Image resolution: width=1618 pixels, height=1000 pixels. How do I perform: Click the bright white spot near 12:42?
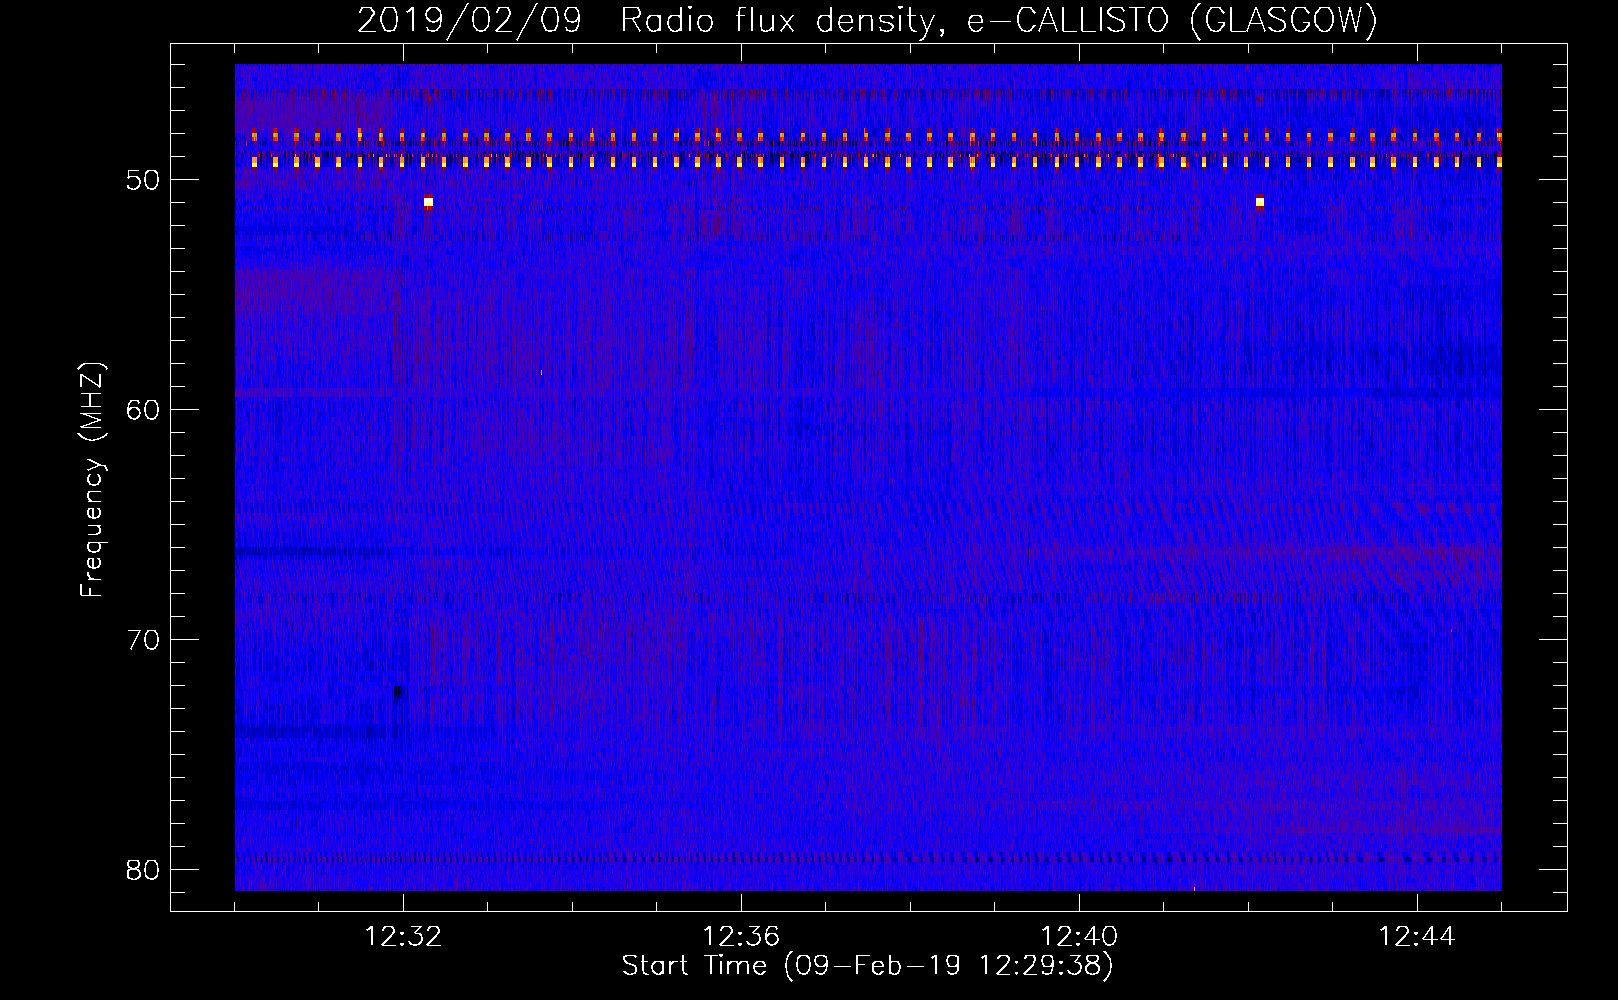[x=1260, y=202]
